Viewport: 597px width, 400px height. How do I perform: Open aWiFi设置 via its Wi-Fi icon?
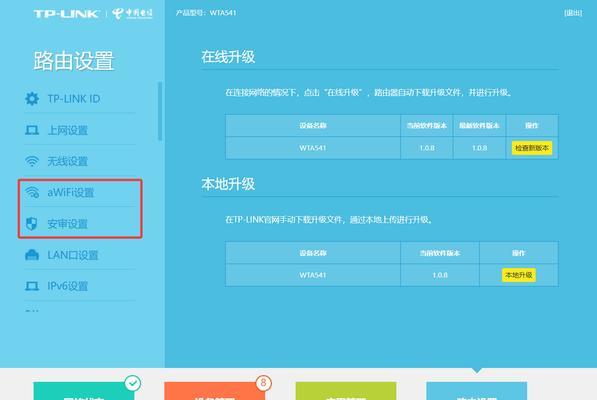(32, 193)
